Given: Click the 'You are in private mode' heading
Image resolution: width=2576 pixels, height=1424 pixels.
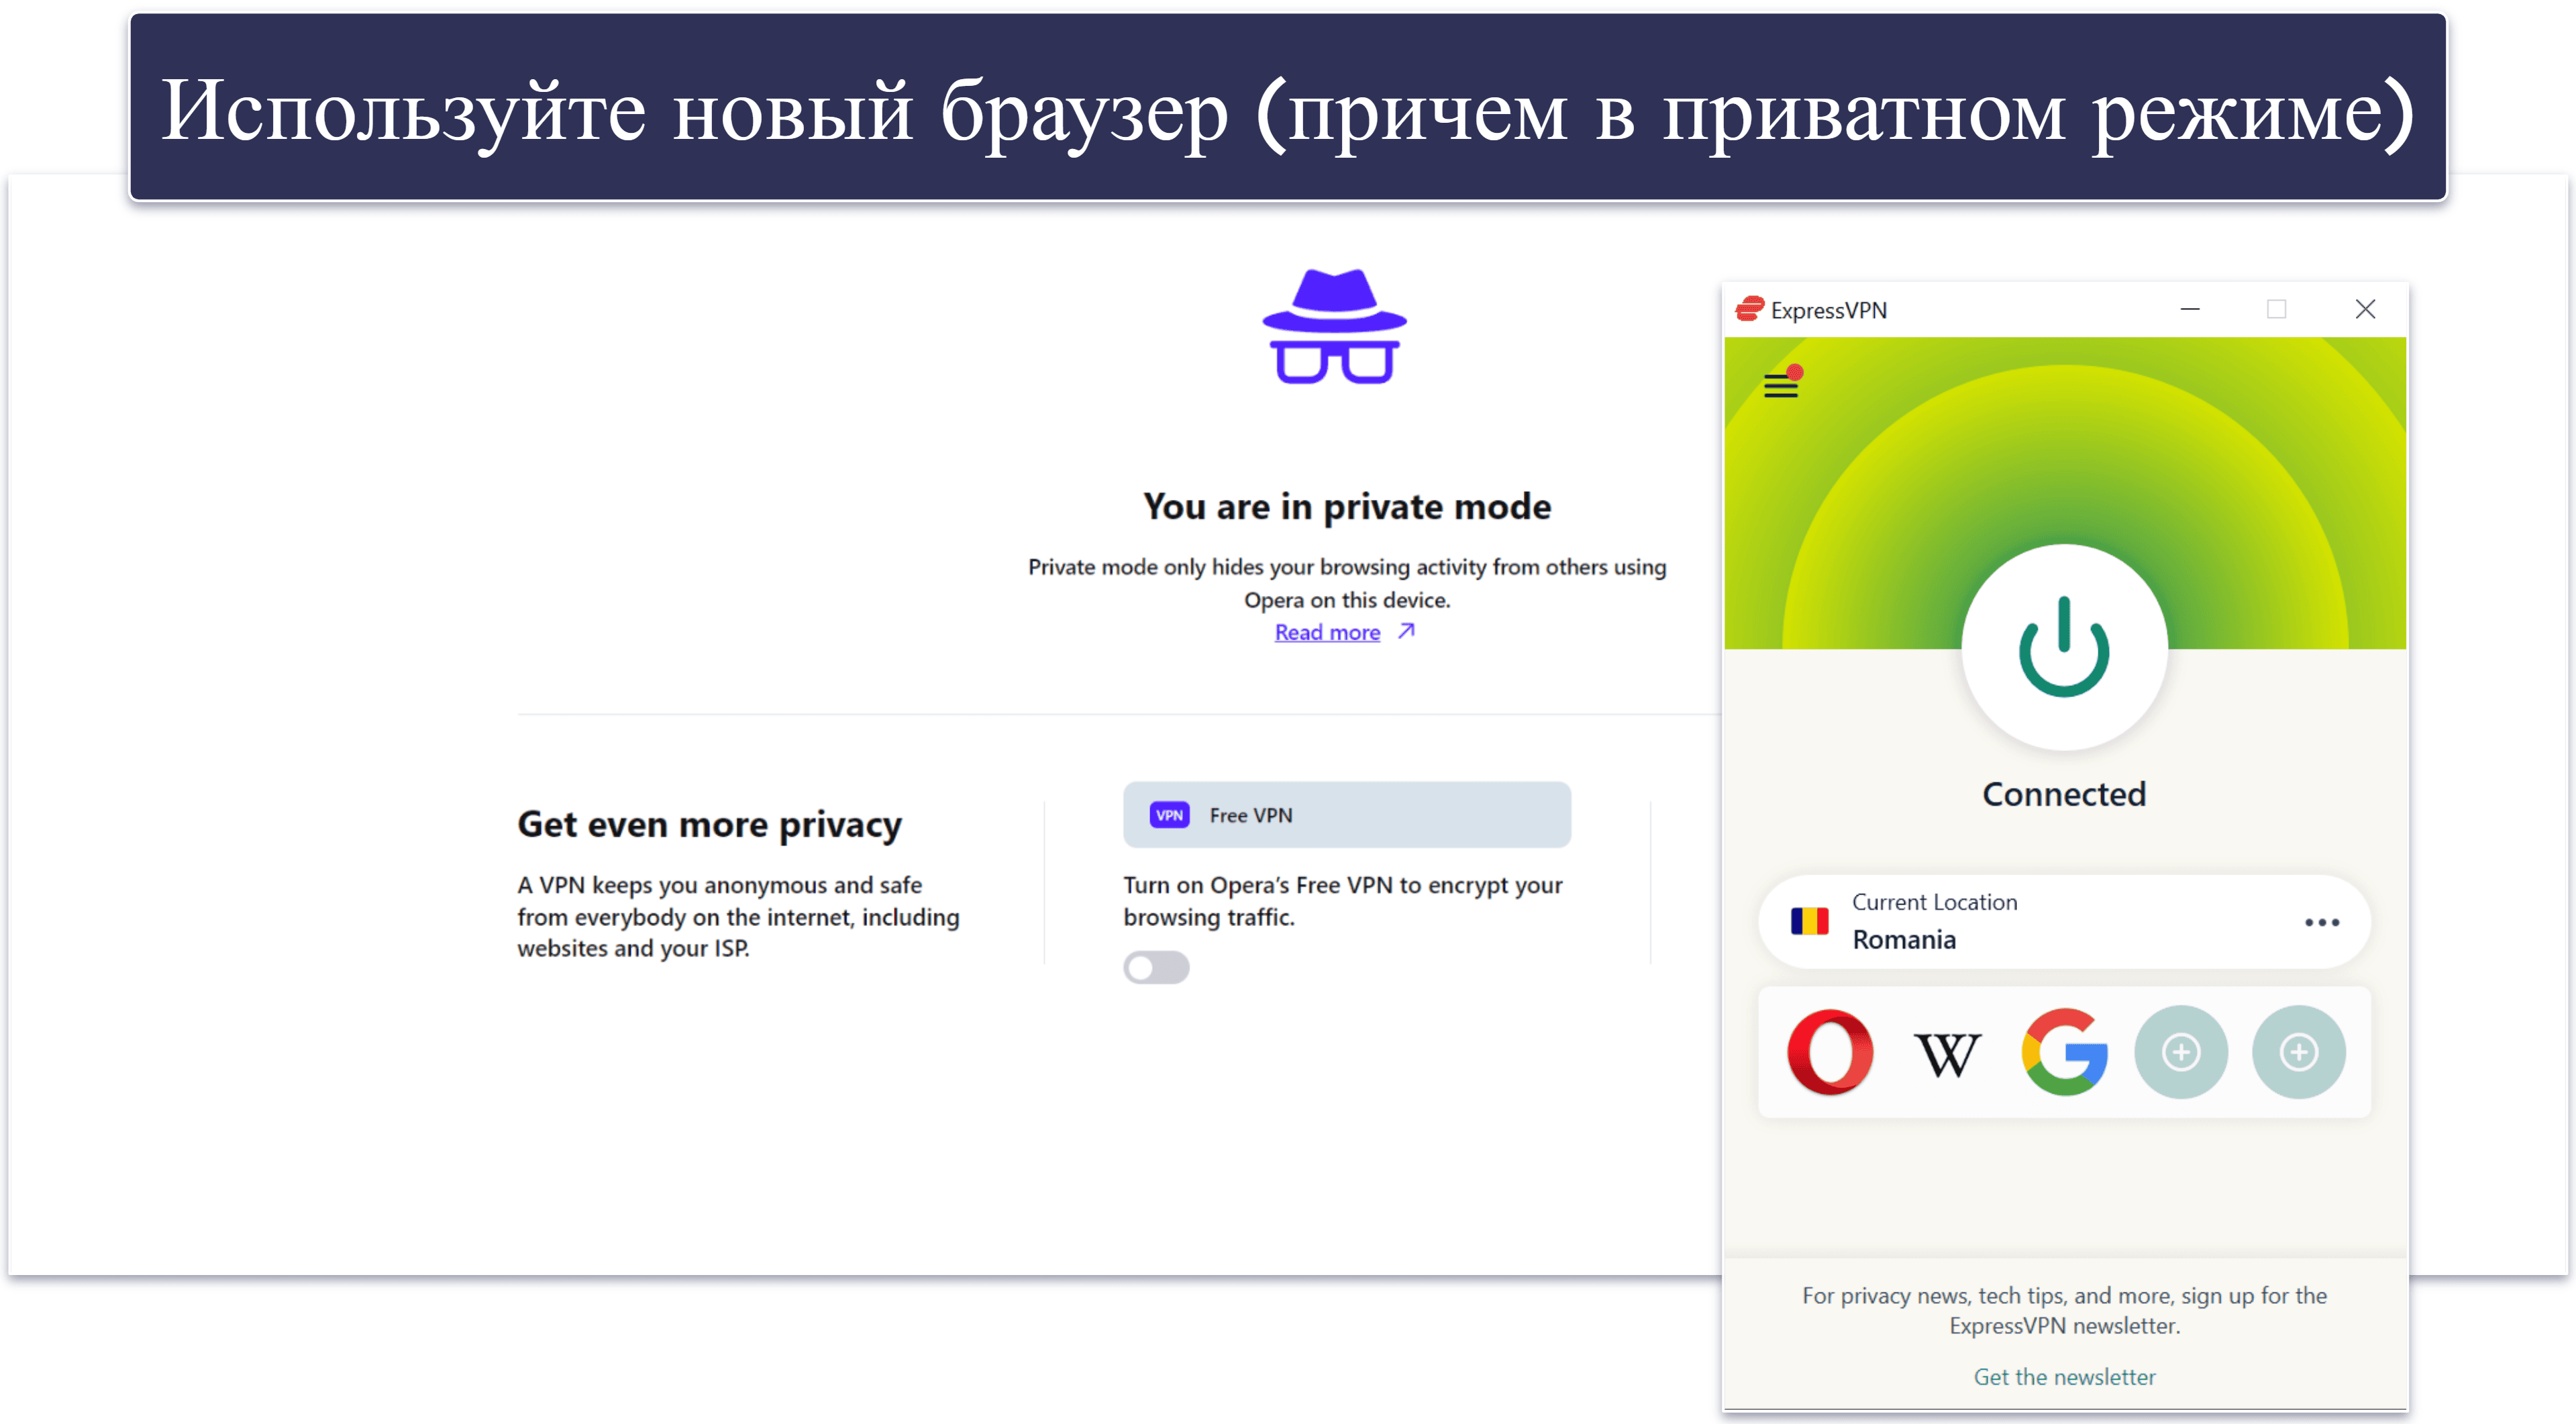Looking at the screenshot, I should tap(1347, 507).
